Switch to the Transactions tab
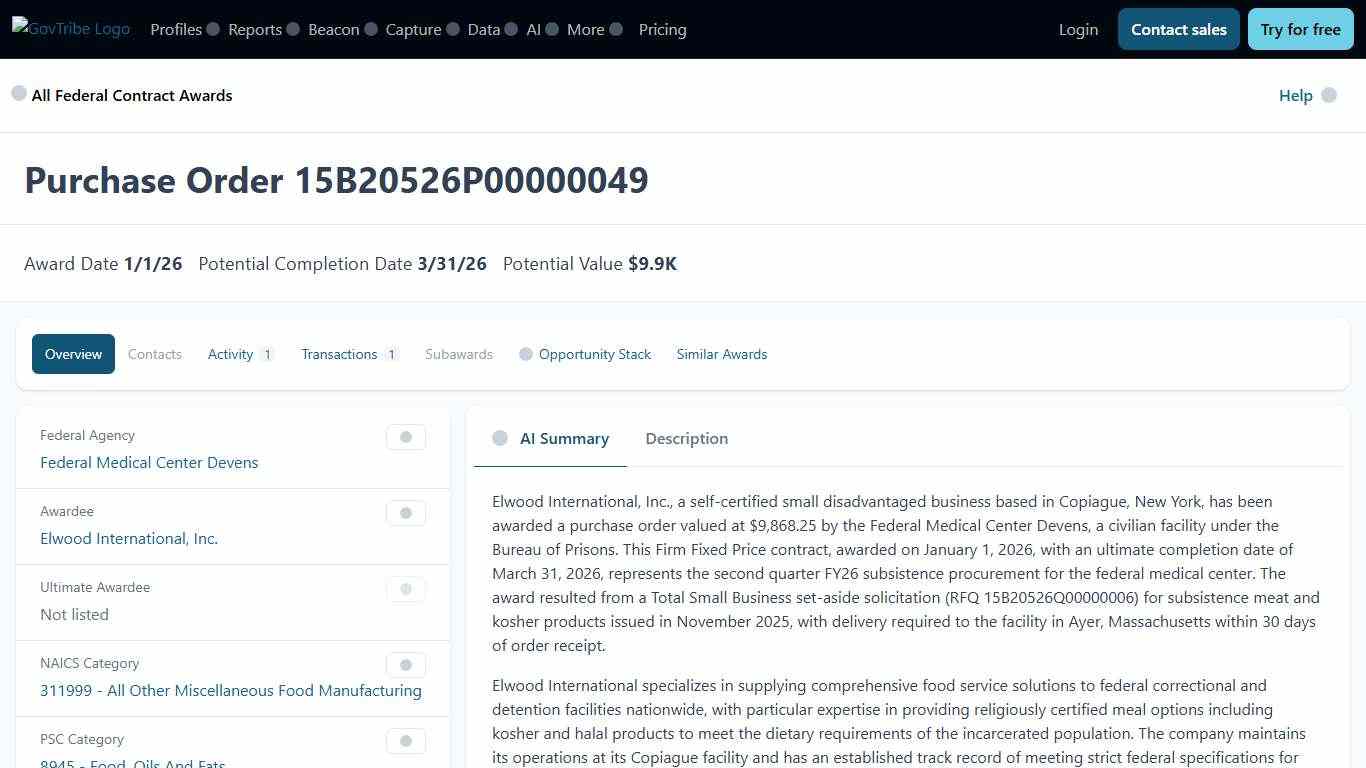The height and width of the screenshot is (768, 1366). click(x=339, y=353)
